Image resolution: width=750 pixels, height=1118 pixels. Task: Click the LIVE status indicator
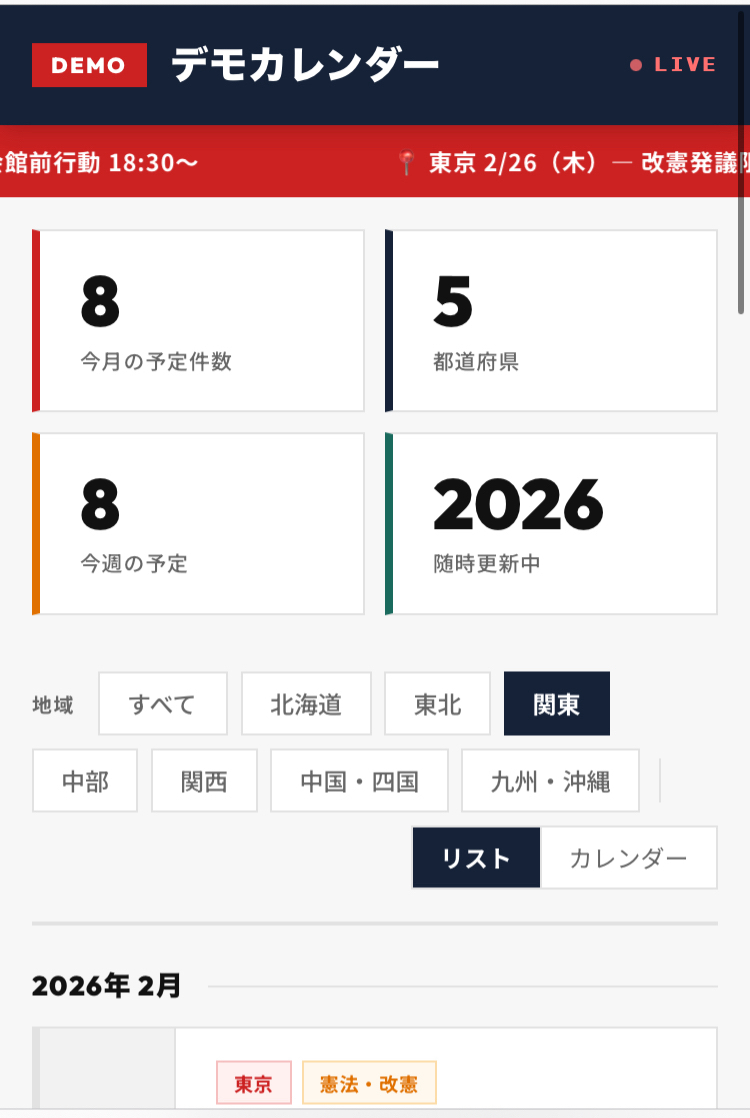(674, 65)
